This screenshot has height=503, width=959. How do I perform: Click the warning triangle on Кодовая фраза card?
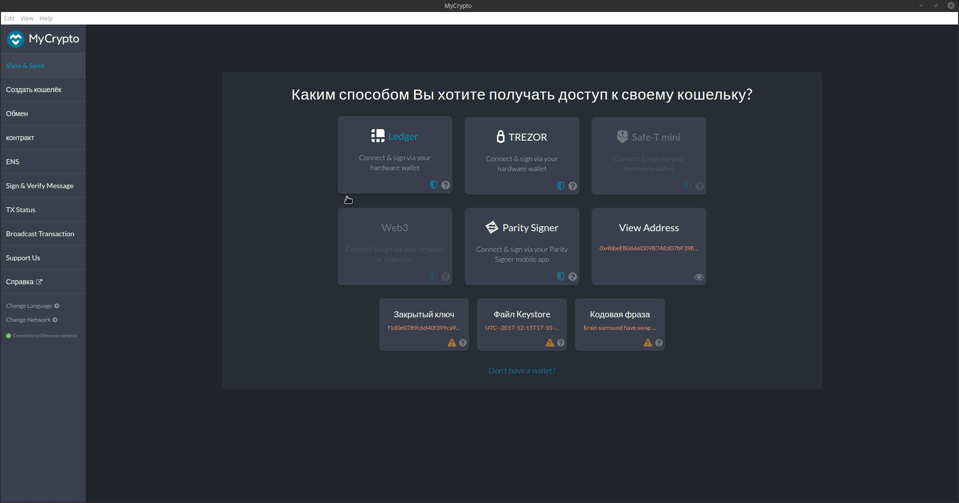pos(648,343)
